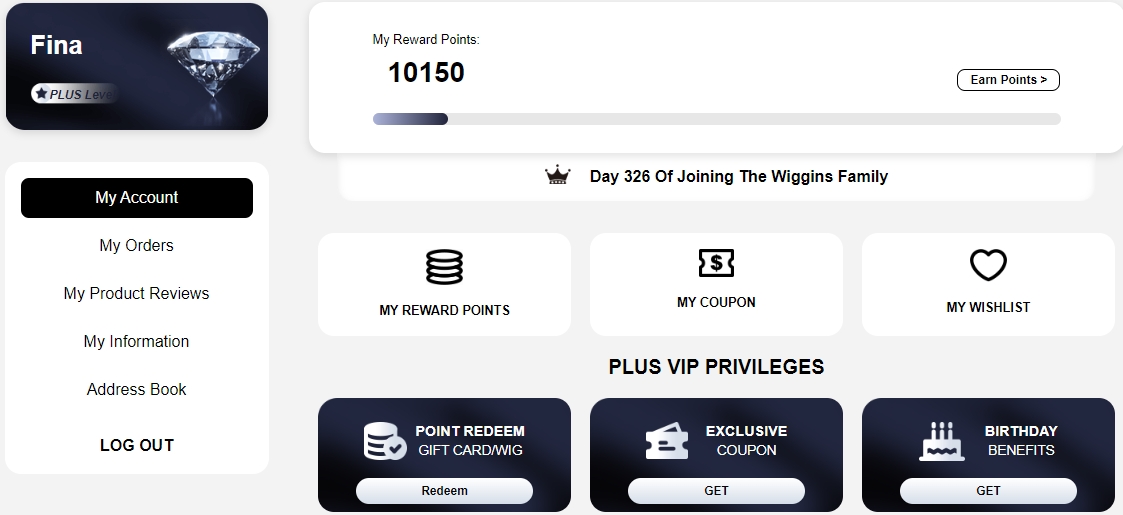Click Redeem under Point Redeem
The image size is (1123, 515).
pos(444,491)
